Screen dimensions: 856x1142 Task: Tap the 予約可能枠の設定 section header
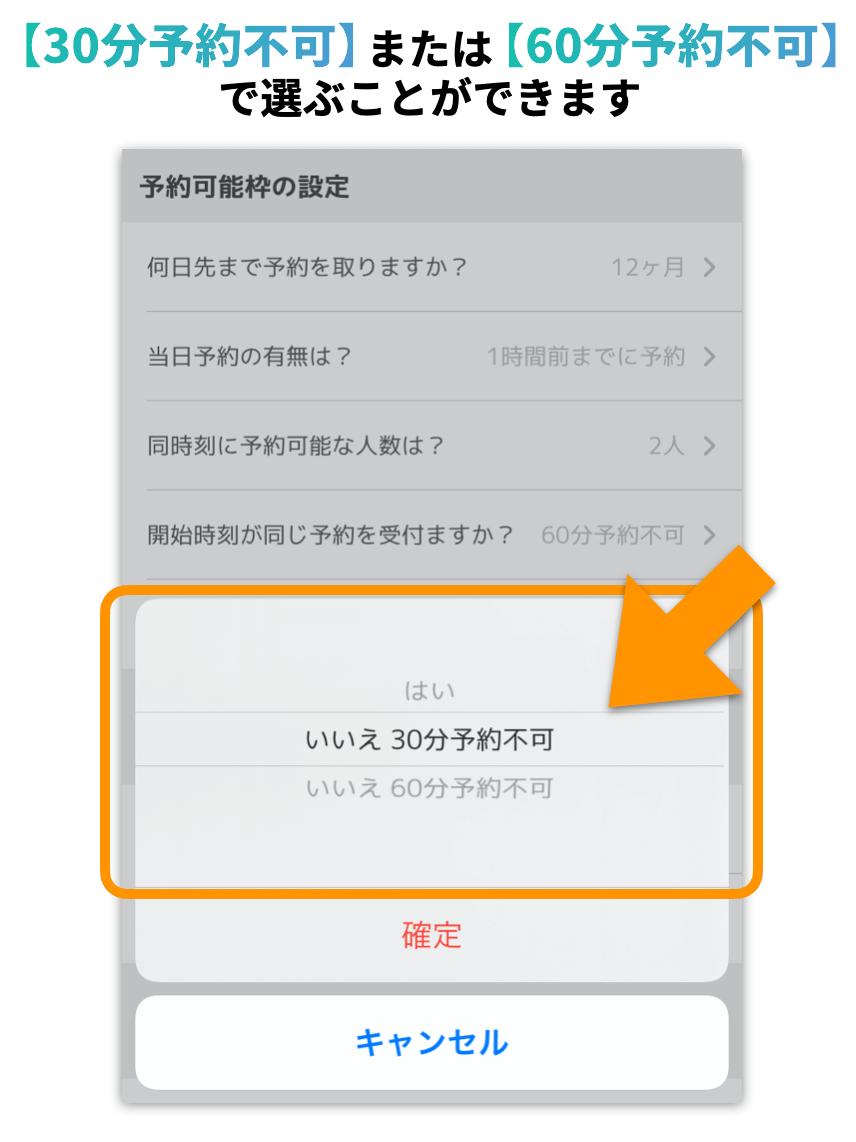pos(245,187)
